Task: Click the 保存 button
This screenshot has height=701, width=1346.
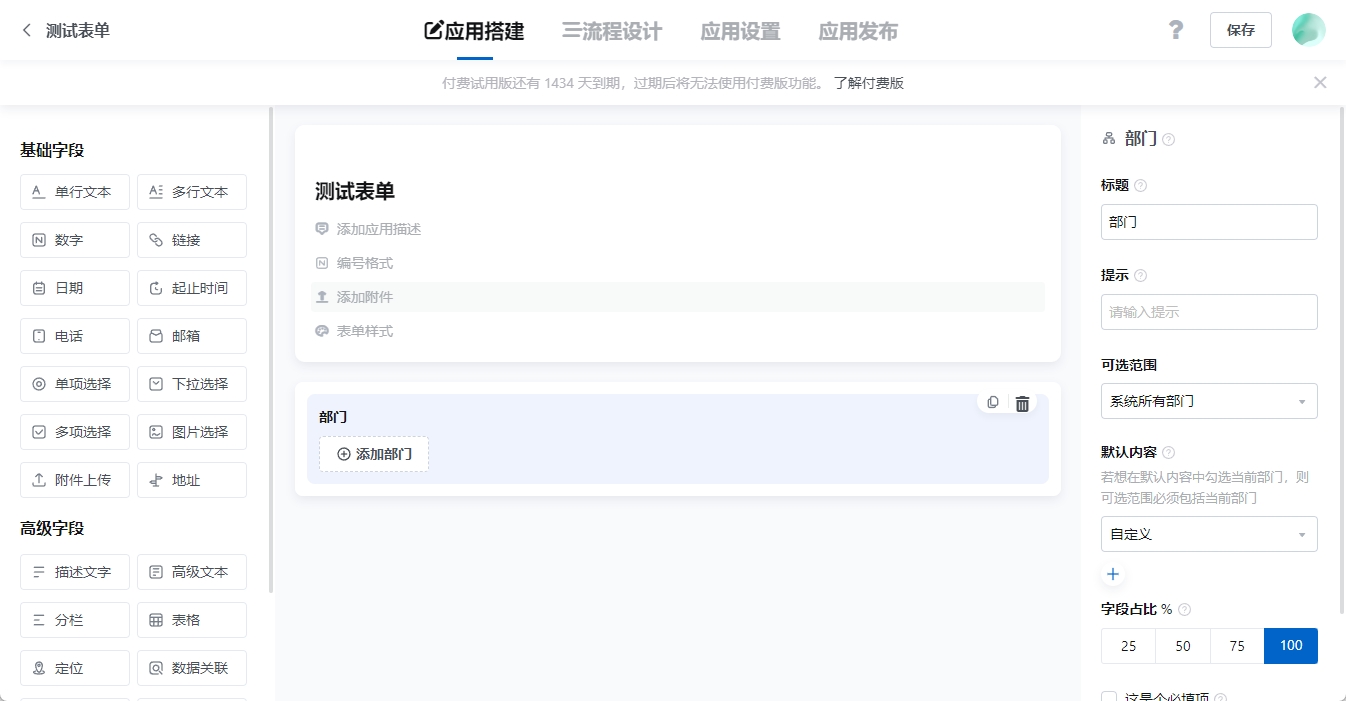Action: pos(1240,30)
